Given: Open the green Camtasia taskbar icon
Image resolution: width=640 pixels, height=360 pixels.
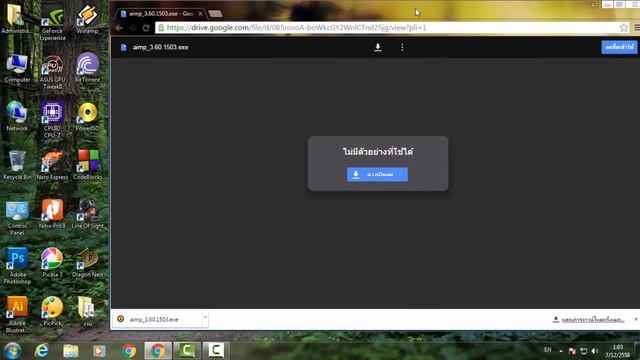Looking at the screenshot, I should pos(187,351).
